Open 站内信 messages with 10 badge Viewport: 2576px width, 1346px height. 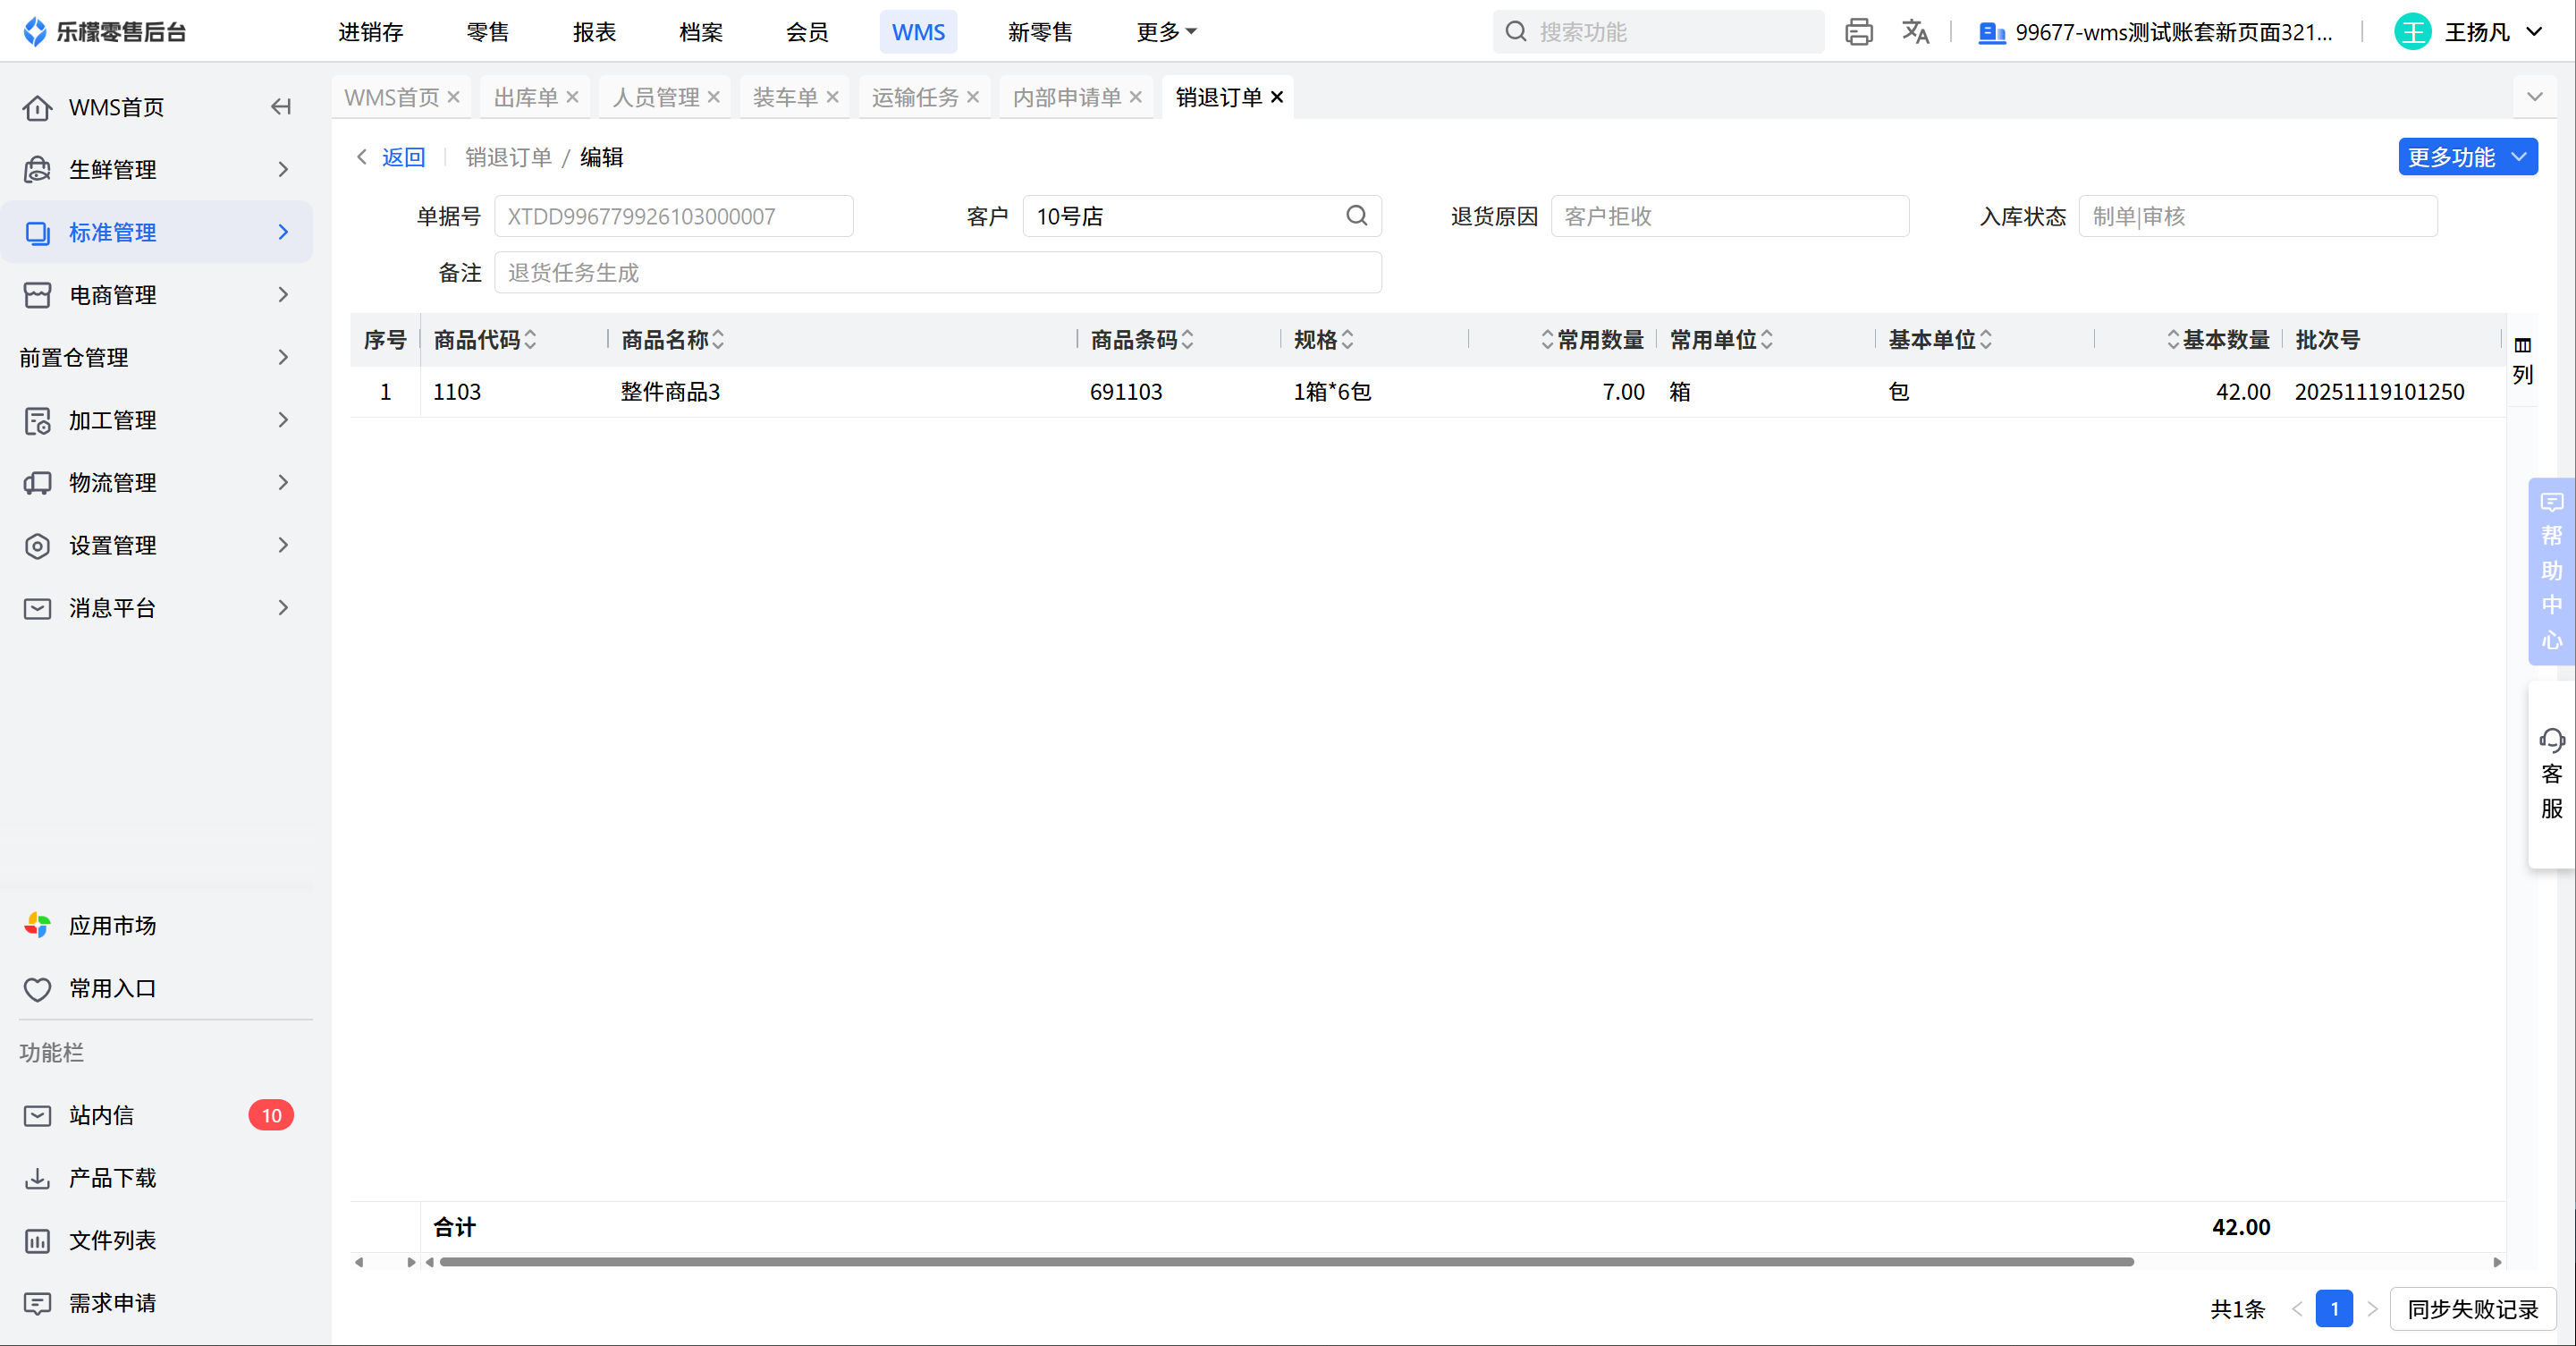(101, 1115)
